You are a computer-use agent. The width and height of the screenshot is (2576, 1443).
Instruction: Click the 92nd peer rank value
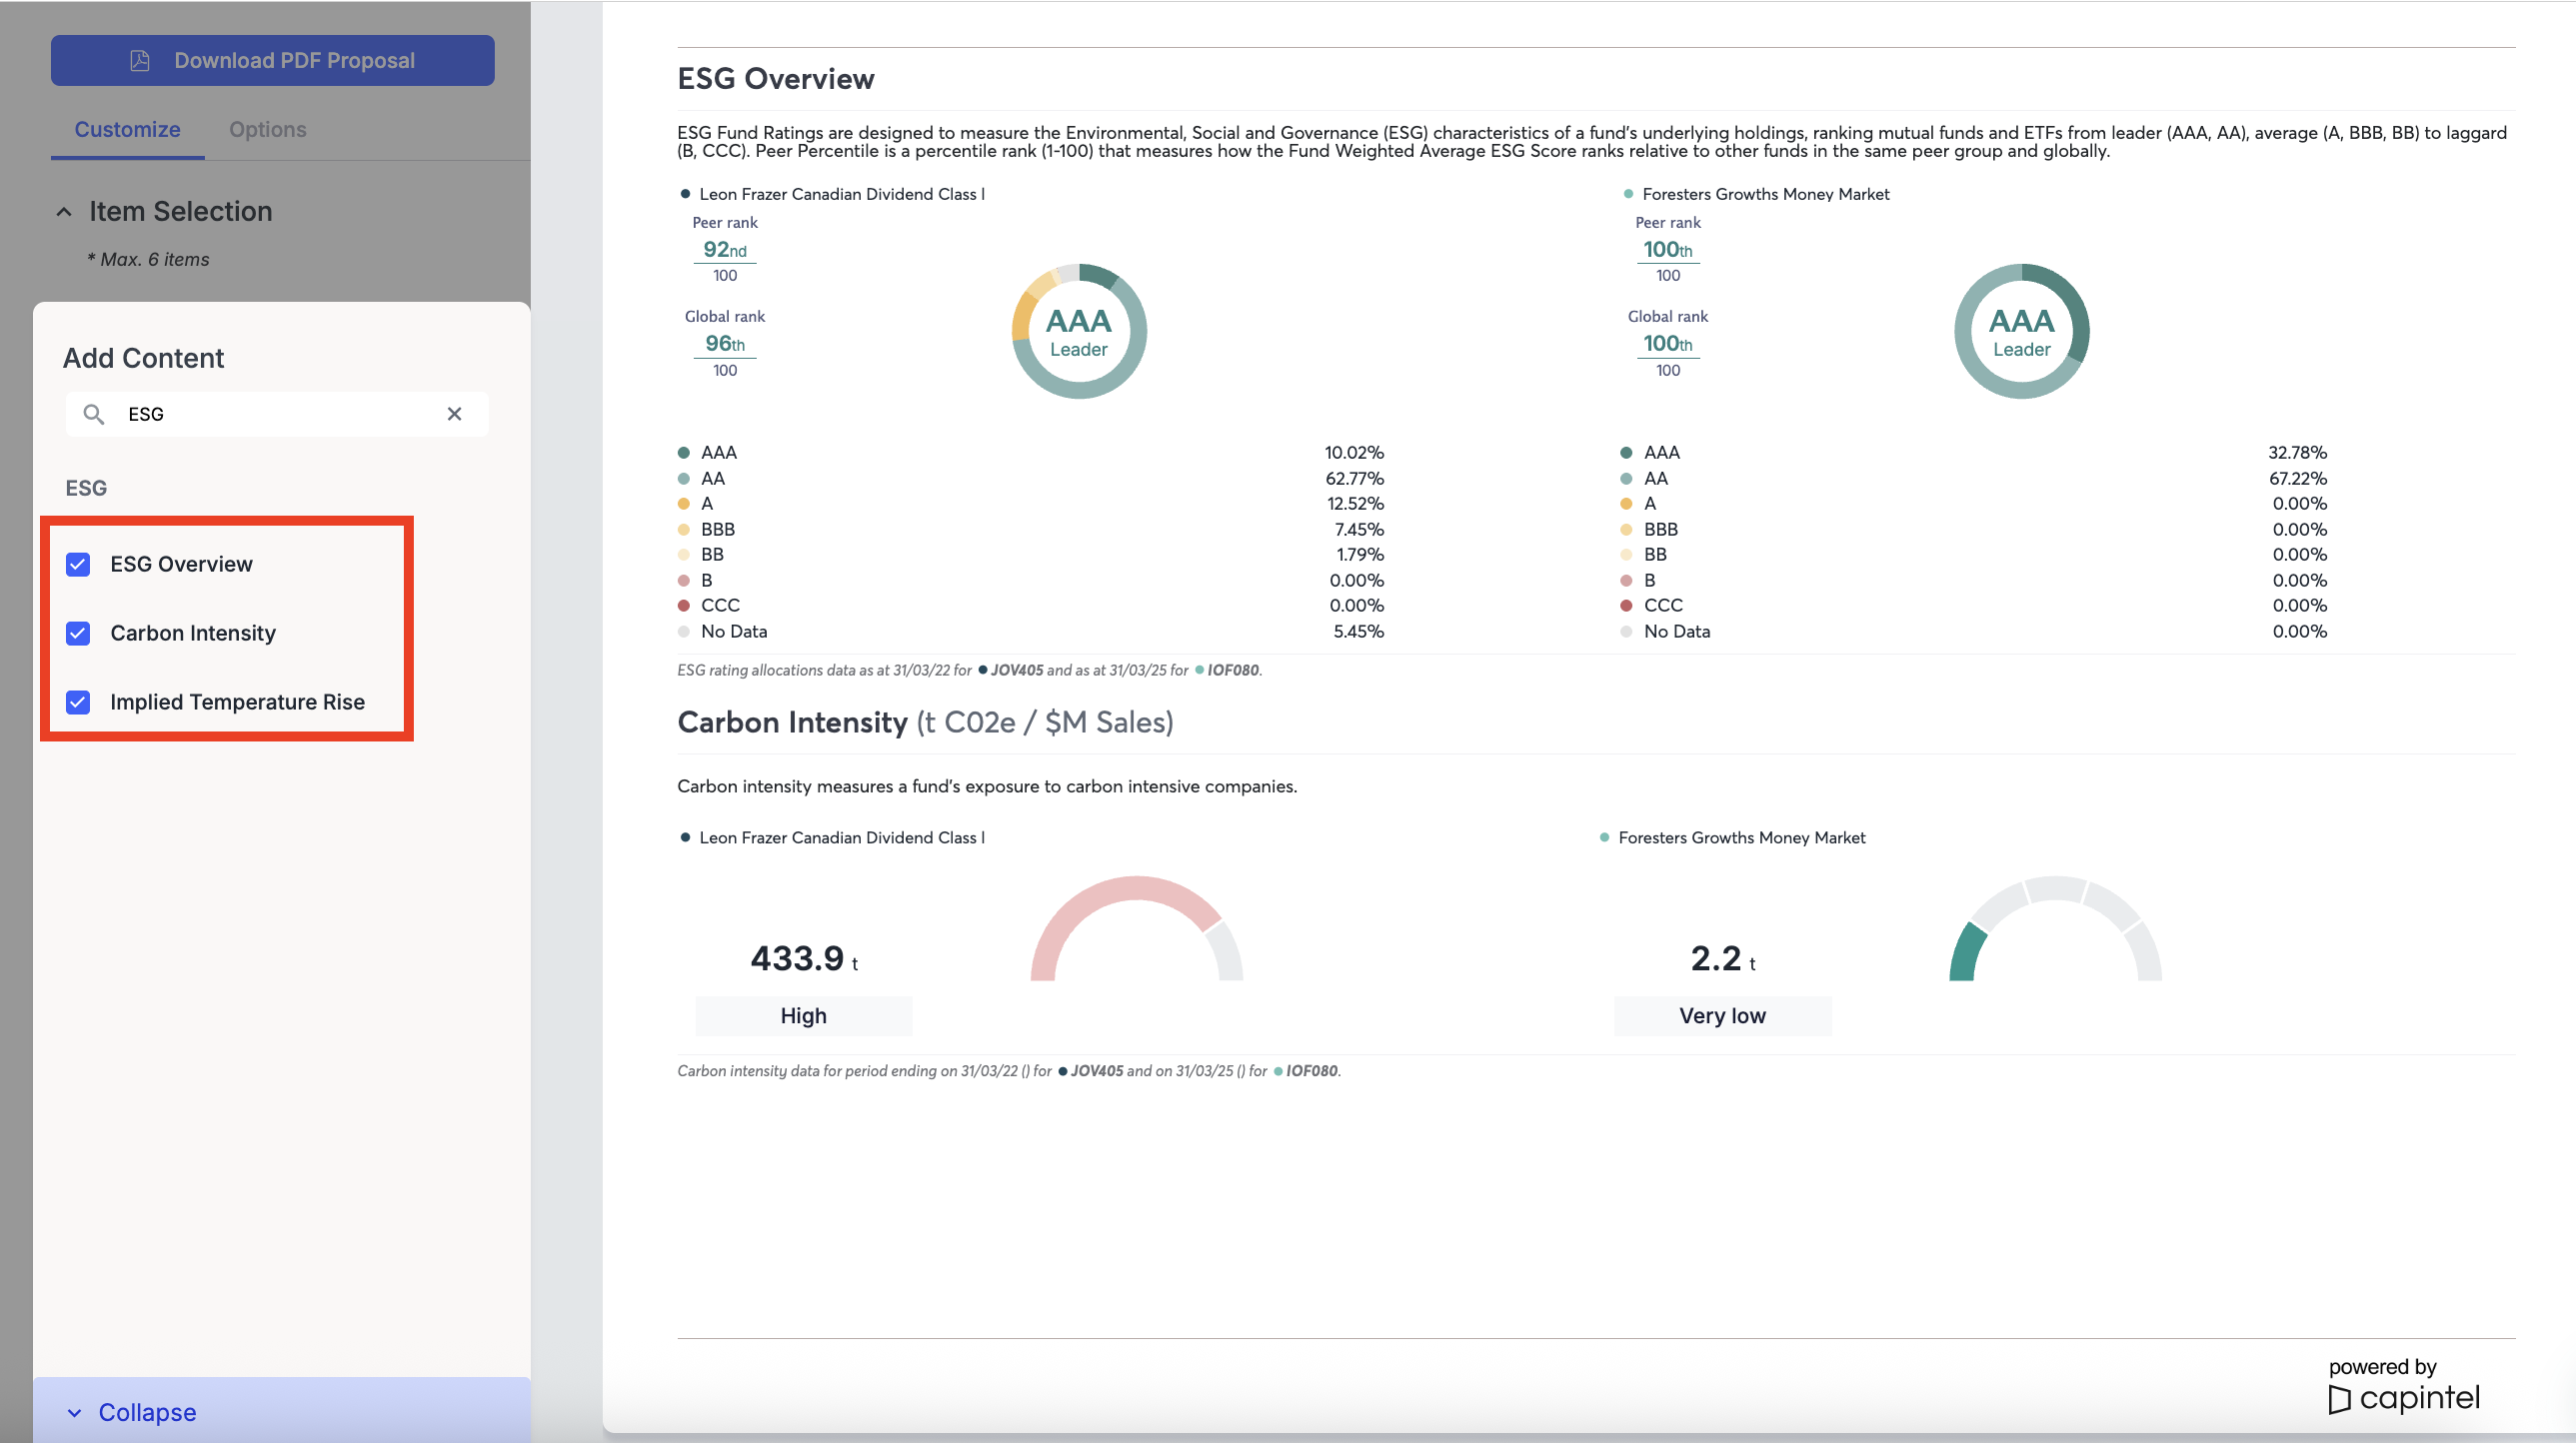(x=725, y=250)
